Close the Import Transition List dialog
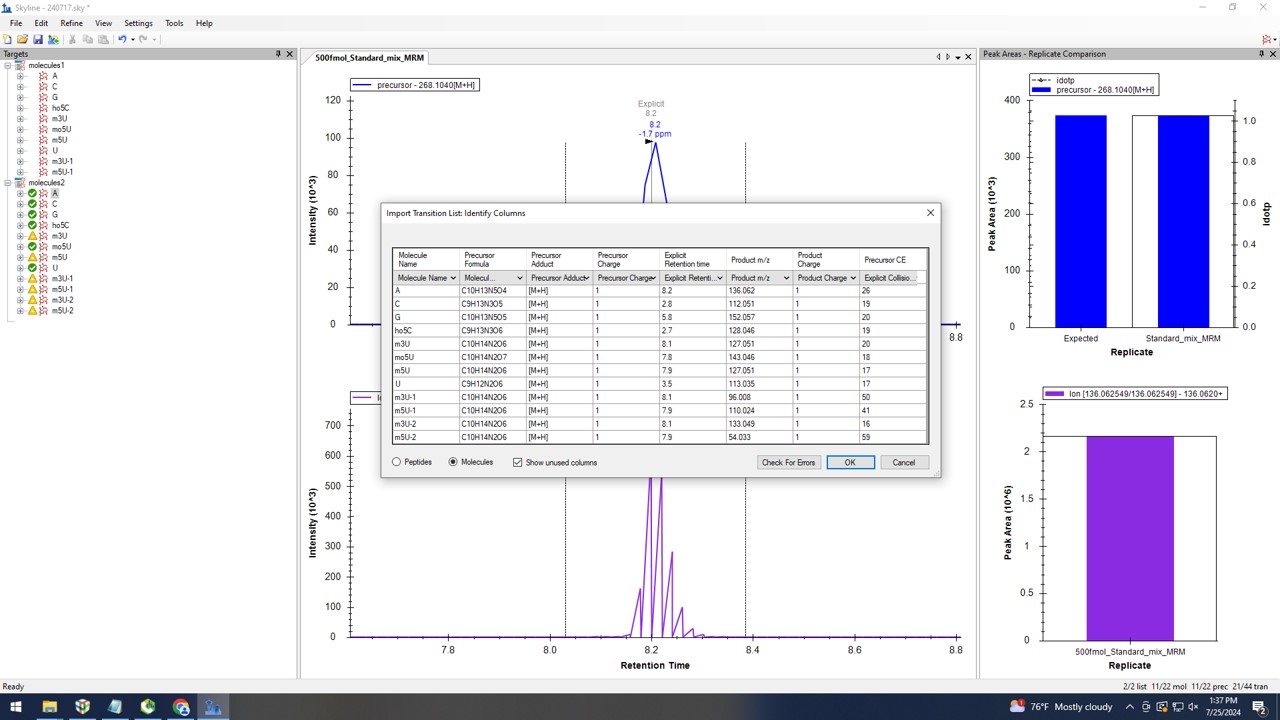Viewport: 1280px width, 720px height. point(930,213)
